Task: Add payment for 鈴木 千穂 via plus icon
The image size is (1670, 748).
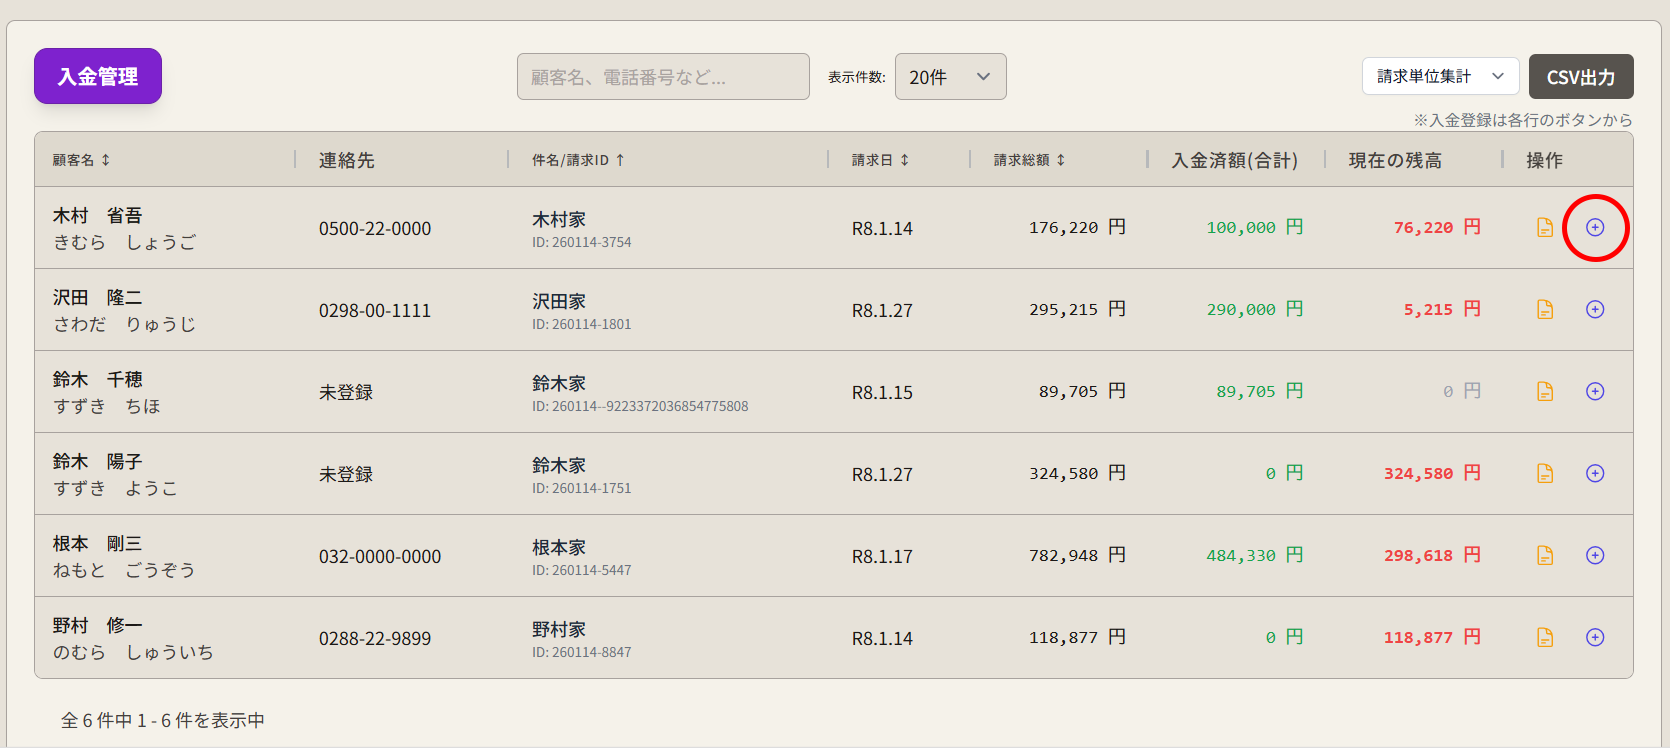Action: click(1595, 392)
